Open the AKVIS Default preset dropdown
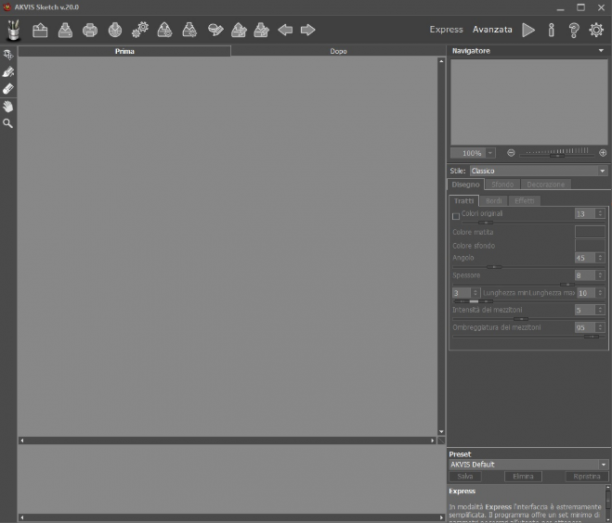This screenshot has width=612, height=523. pyautogui.click(x=528, y=464)
